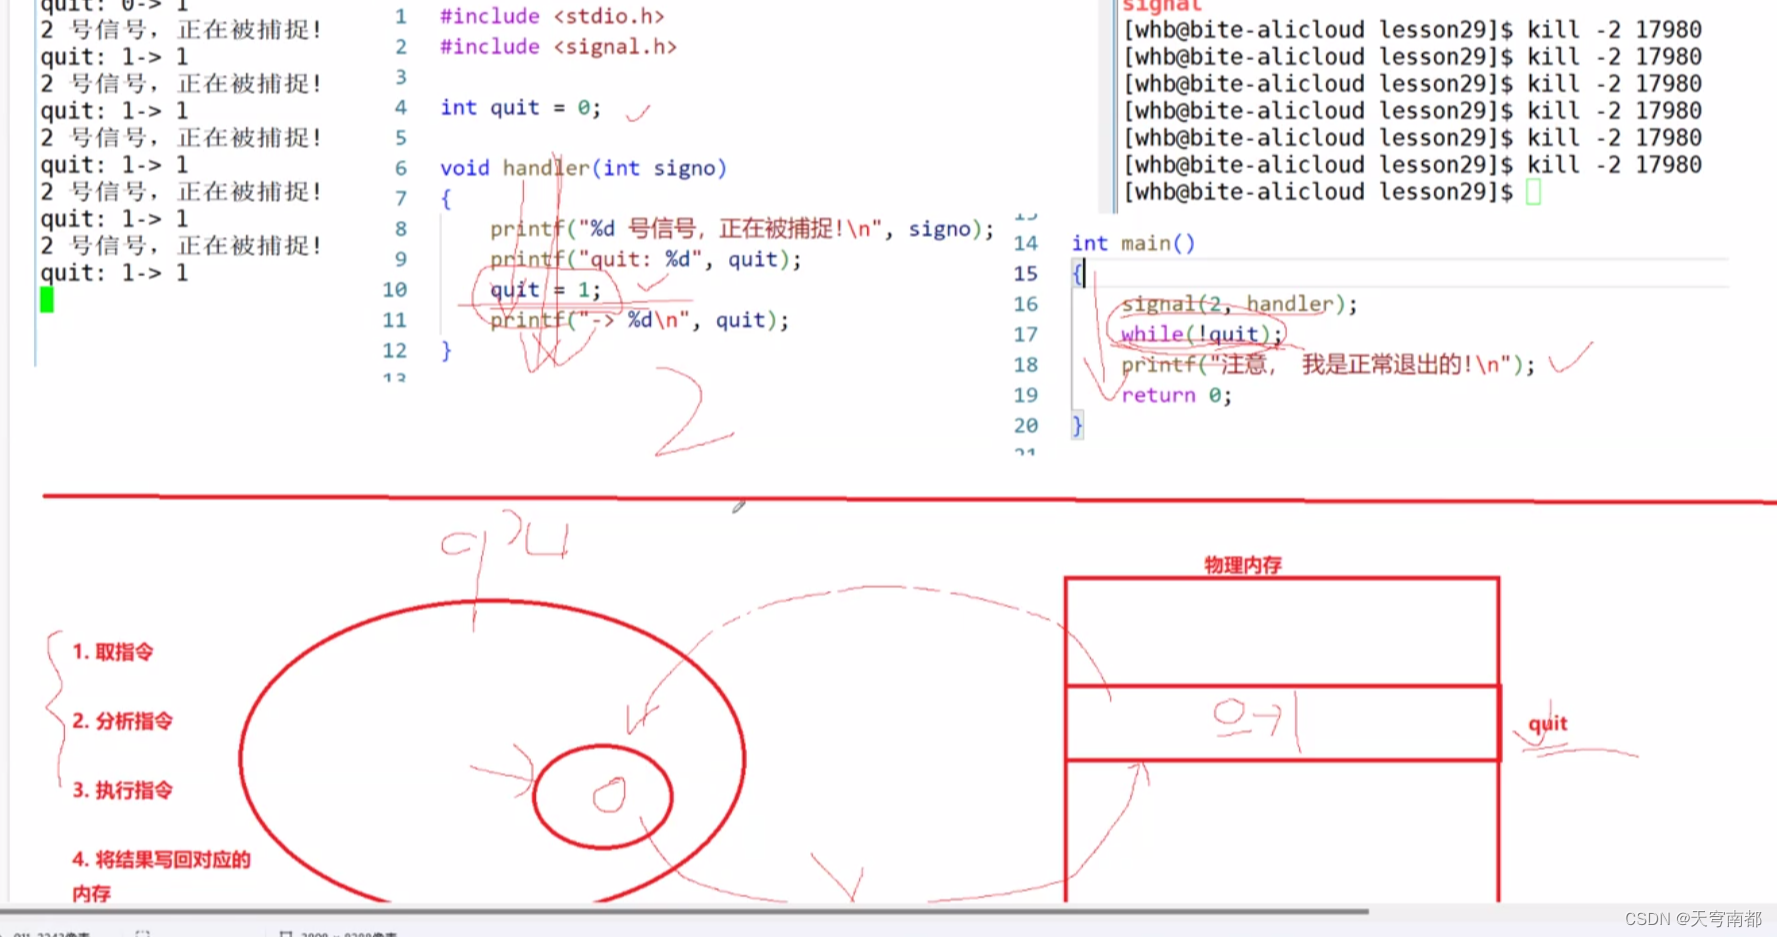Click the printf line with '我是正常退出的'
Viewport: 1777px width, 937px height.
(1328, 365)
